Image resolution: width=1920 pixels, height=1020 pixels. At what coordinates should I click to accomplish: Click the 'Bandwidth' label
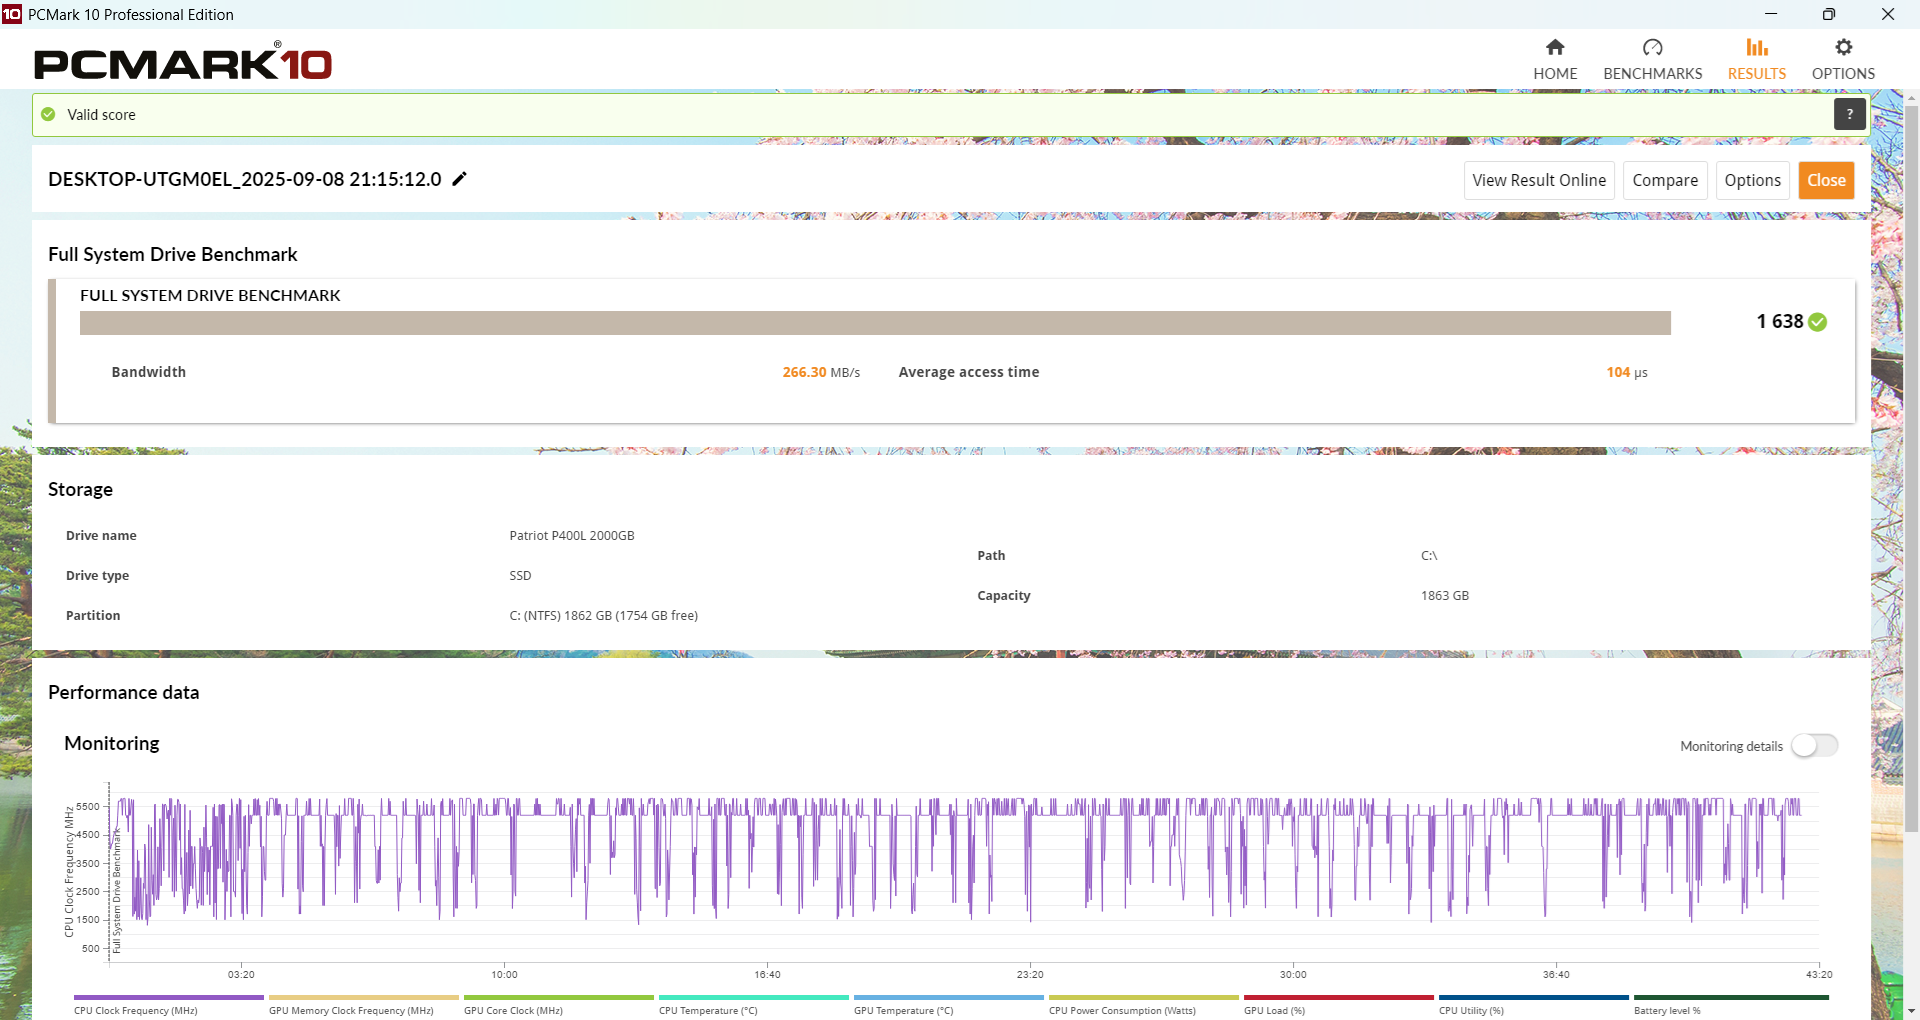[149, 372]
